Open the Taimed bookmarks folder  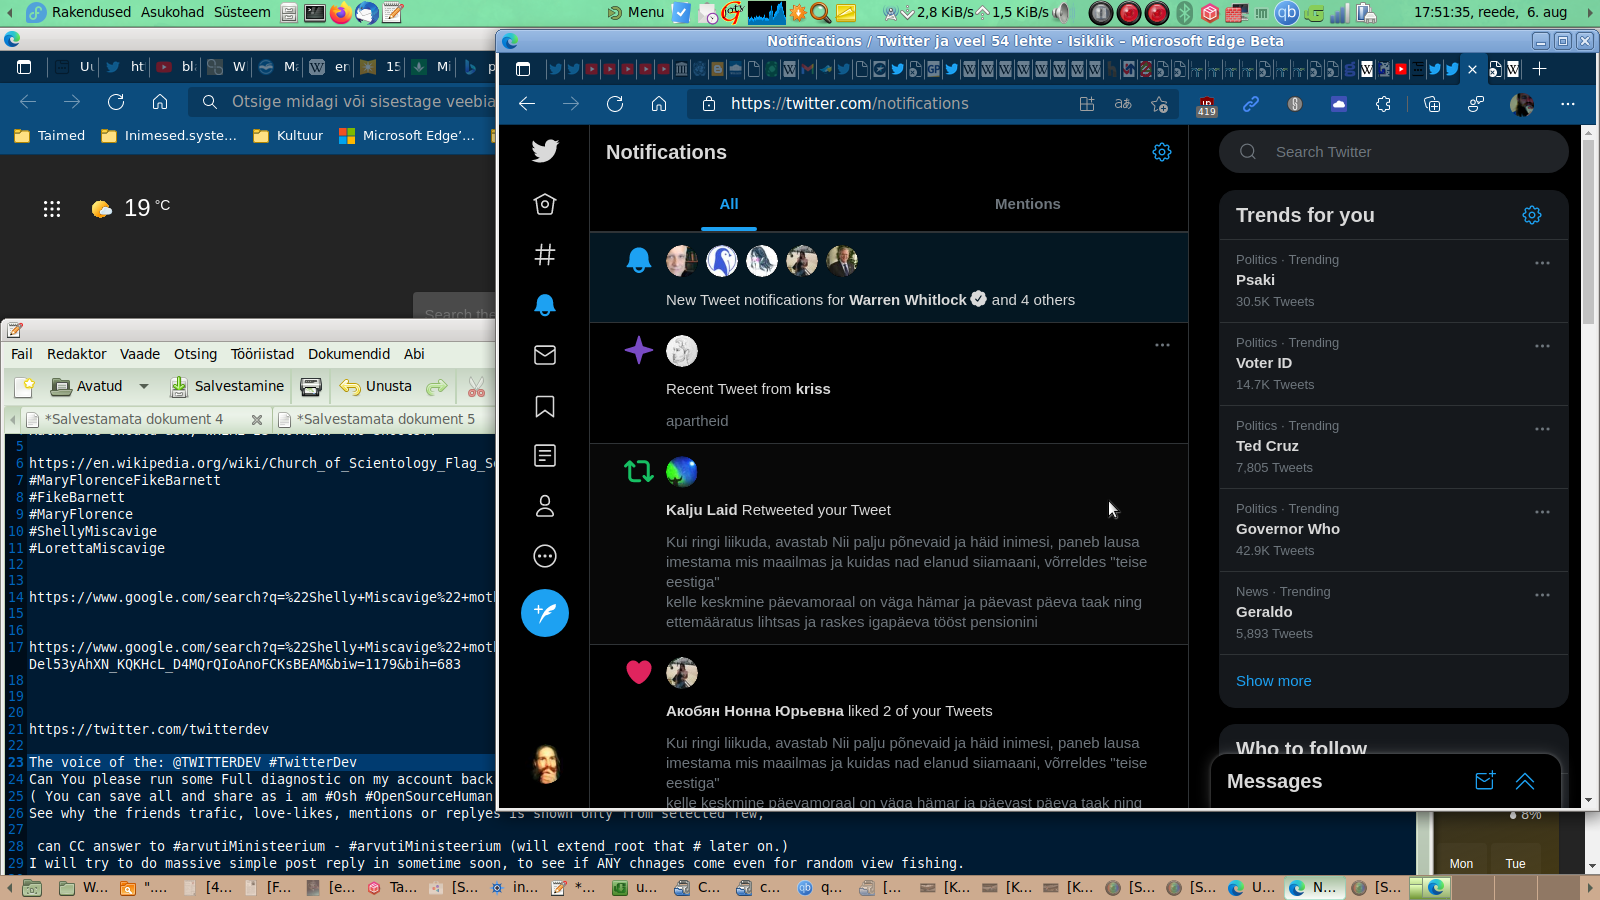(x=50, y=136)
